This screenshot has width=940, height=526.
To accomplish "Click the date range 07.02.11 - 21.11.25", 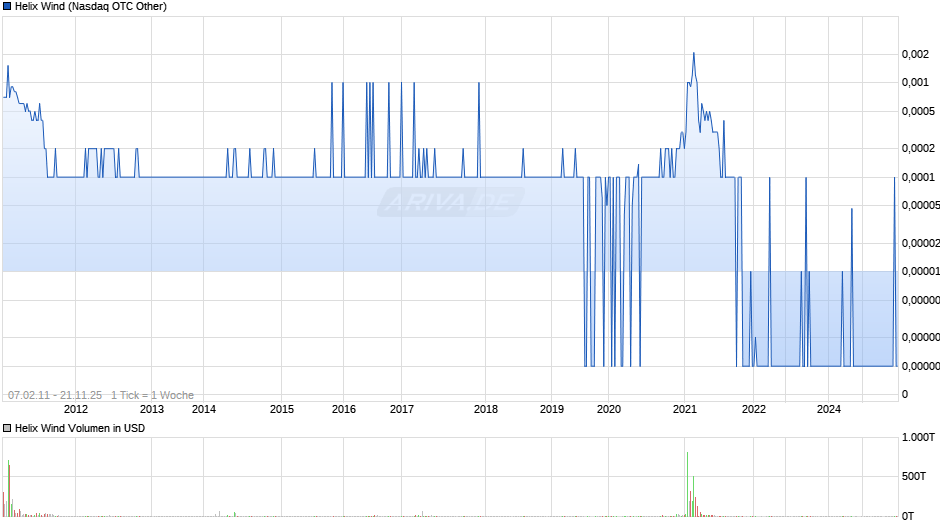I will pos(55,395).
